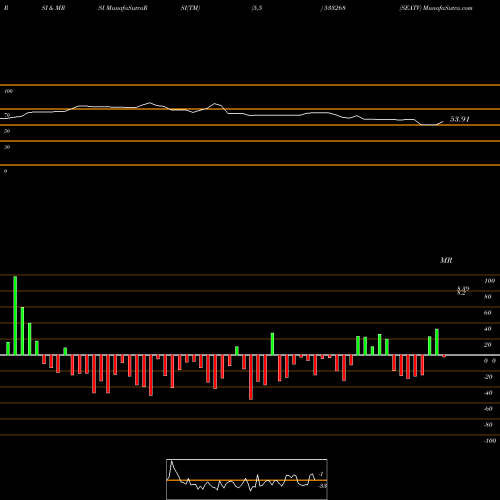Click the MR axis label 60
500x500 pixels.
[488, 313]
